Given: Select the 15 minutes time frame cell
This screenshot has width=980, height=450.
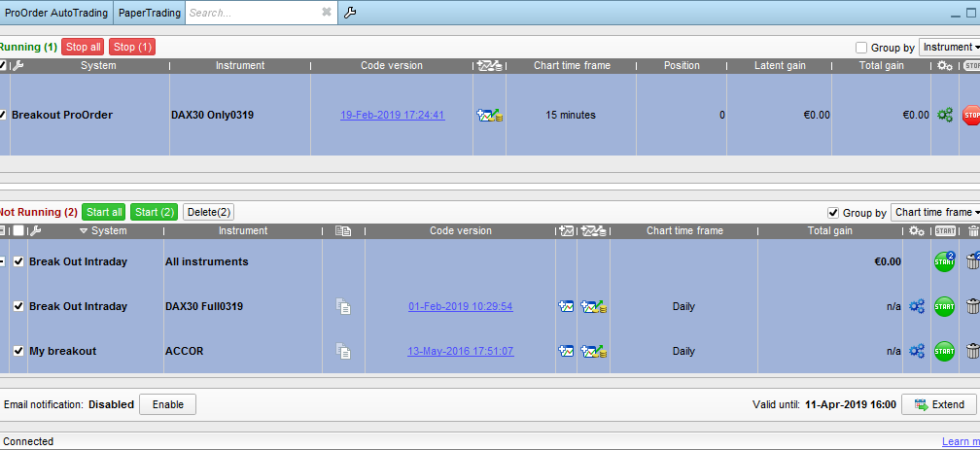Looking at the screenshot, I should (571, 115).
